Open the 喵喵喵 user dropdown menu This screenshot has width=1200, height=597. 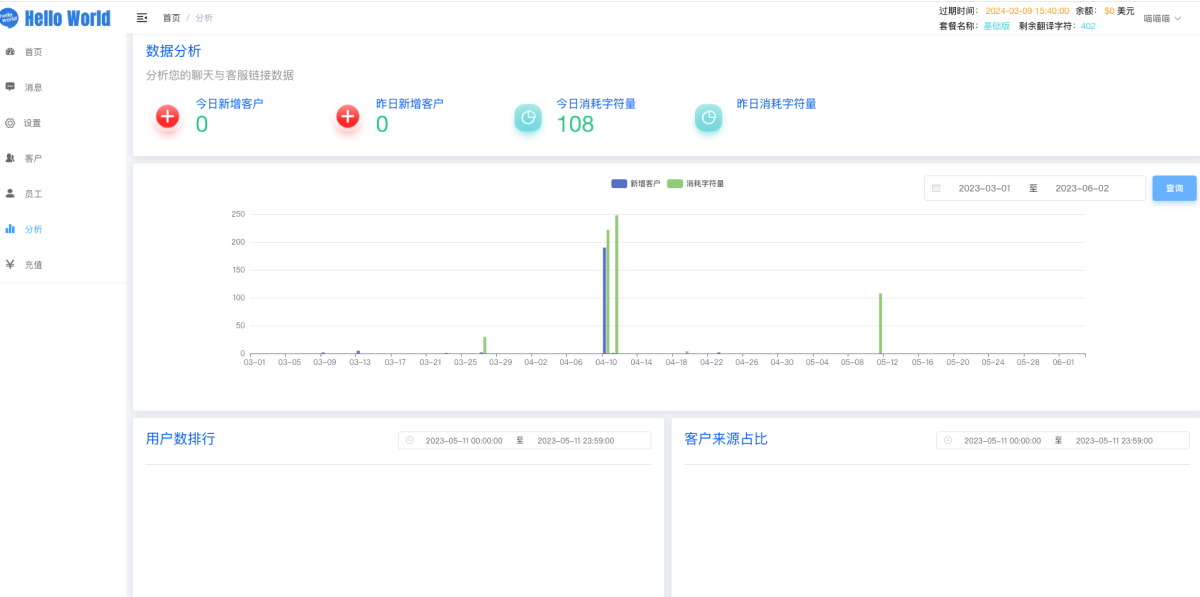point(1162,18)
